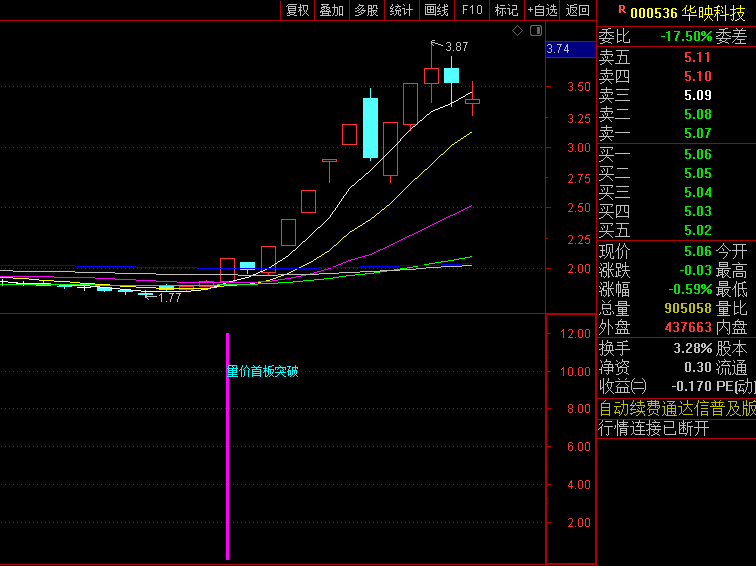Click 卖三 price 5.09
Screen dimensions: 756x566
[x=697, y=95]
